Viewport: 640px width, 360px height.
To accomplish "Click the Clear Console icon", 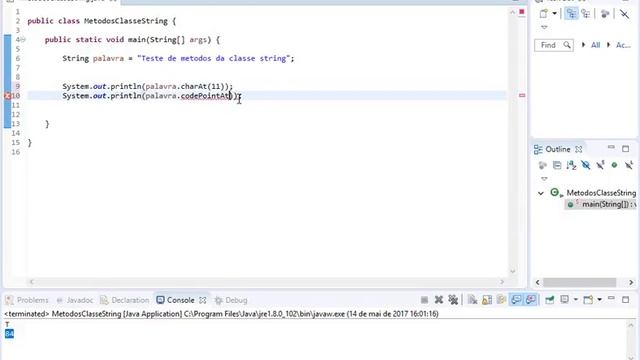I will (473, 300).
